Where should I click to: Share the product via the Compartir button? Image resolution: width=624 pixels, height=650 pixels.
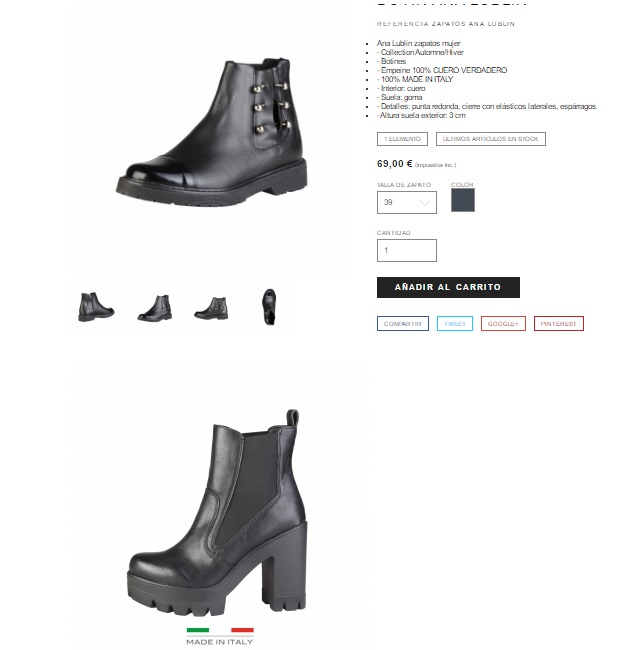[403, 323]
